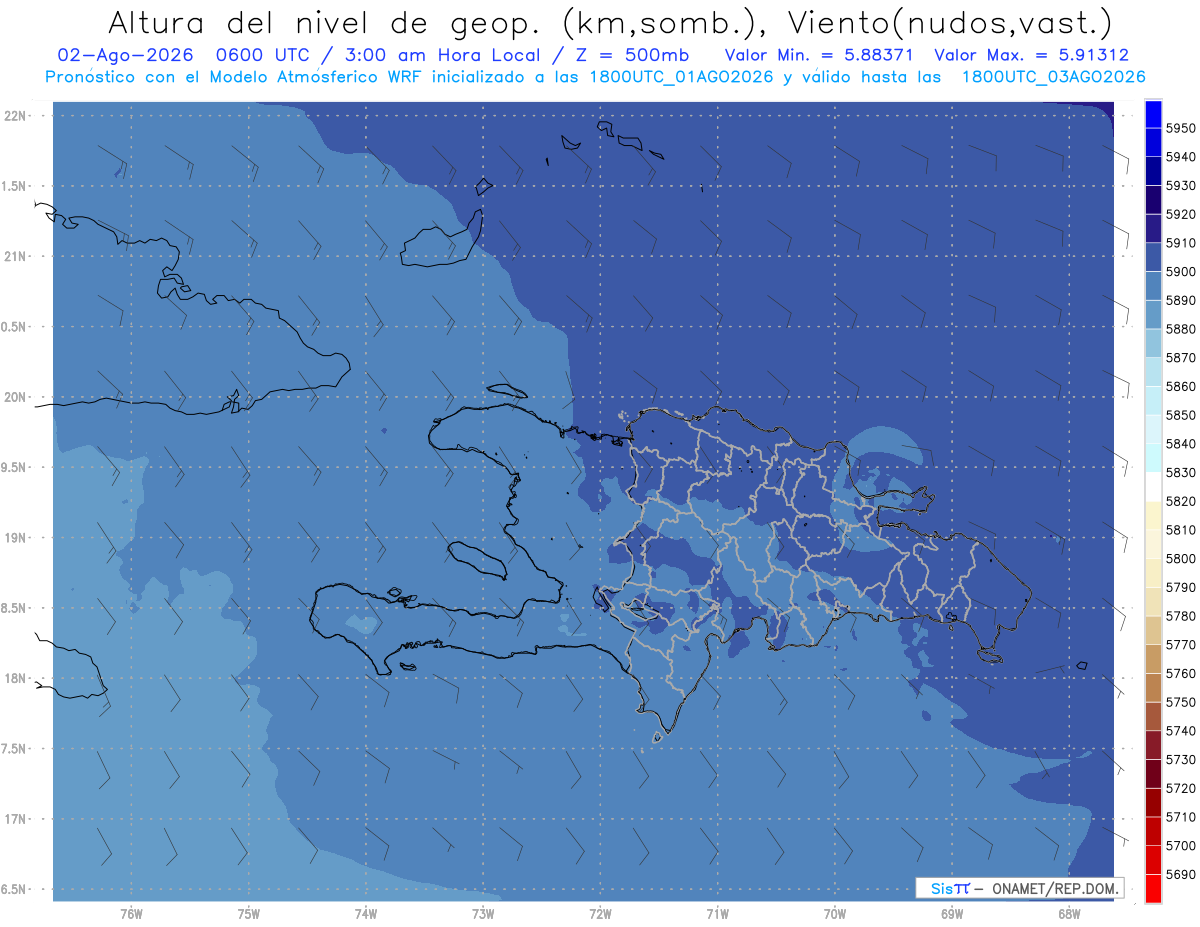Click the 76W longitude axis label
The image size is (1200, 927).
click(x=131, y=914)
